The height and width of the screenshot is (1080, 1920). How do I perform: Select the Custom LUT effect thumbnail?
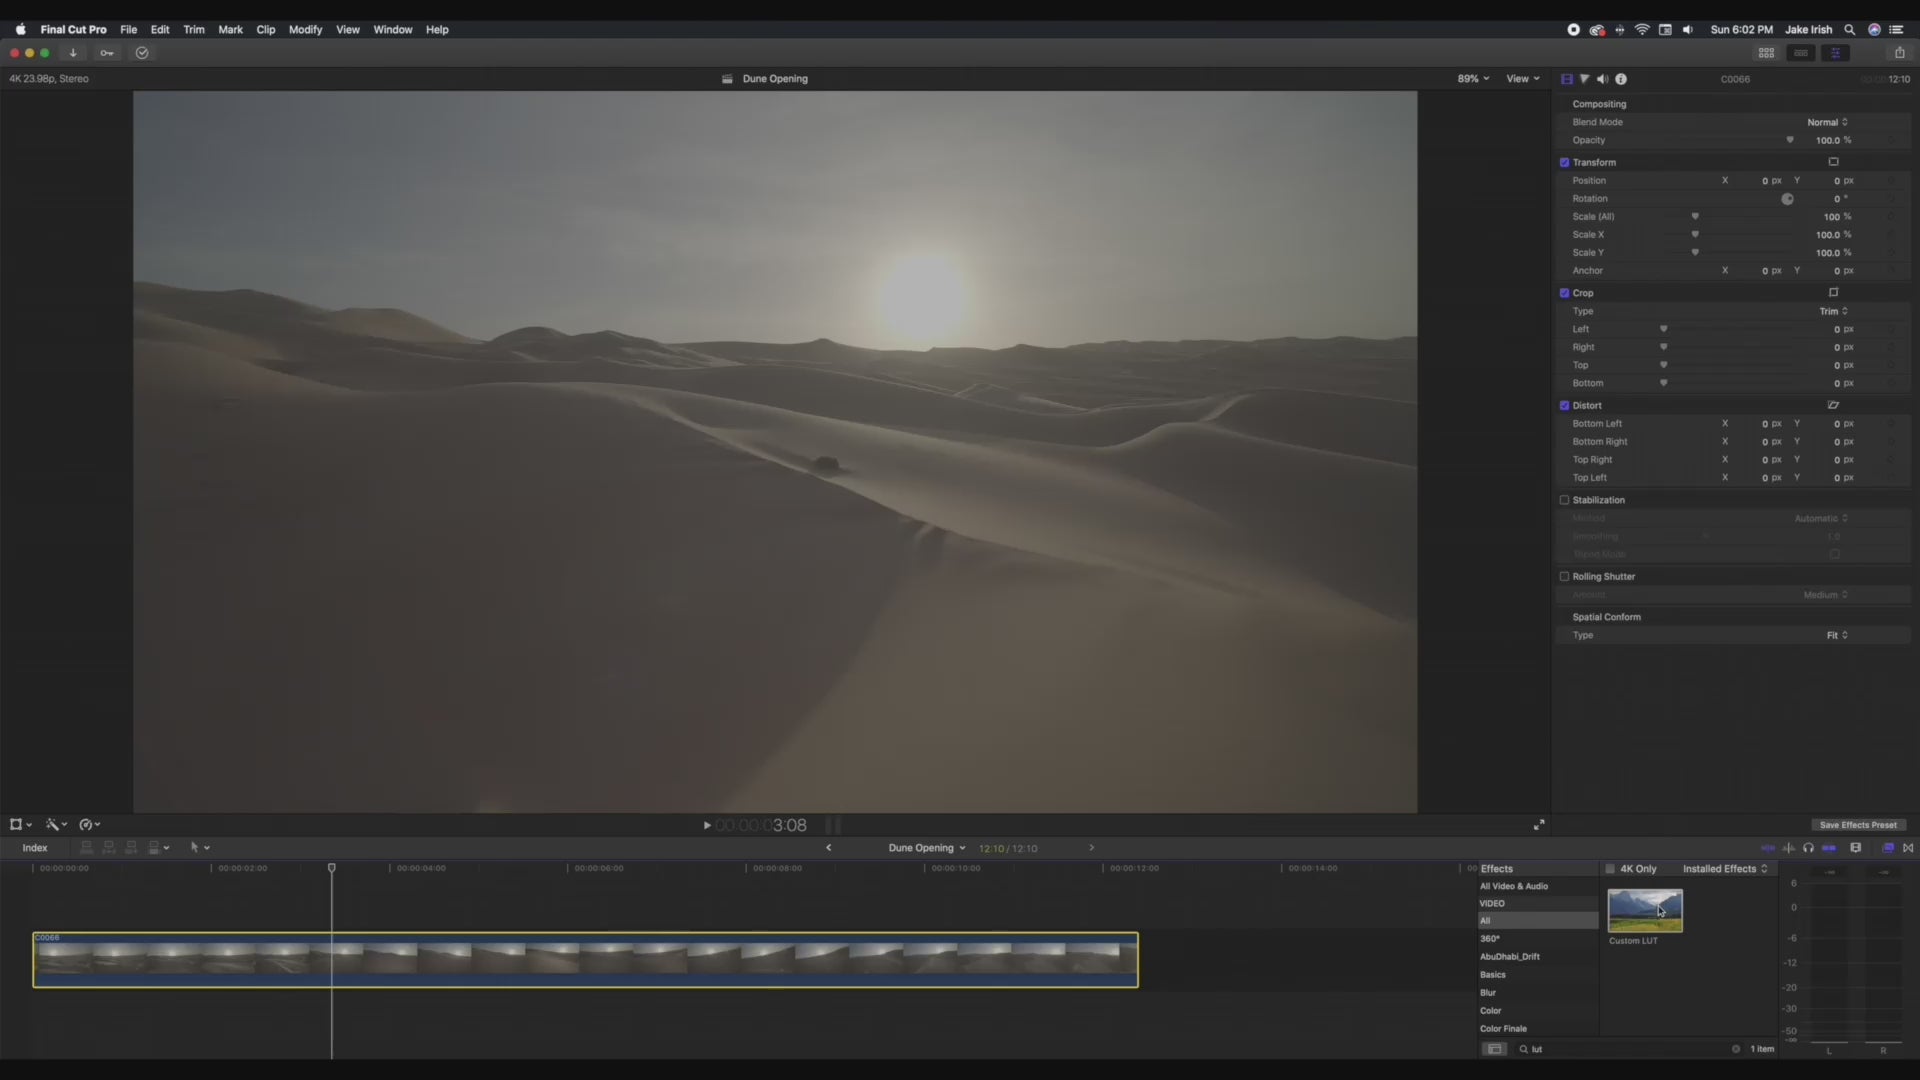pos(1645,910)
